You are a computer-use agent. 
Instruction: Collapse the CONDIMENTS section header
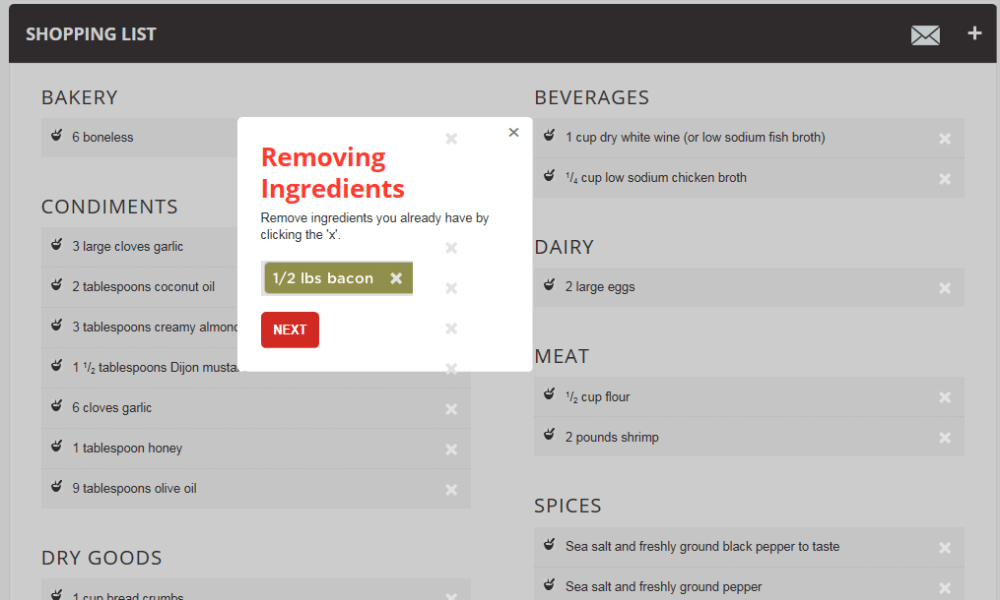pyautogui.click(x=110, y=207)
